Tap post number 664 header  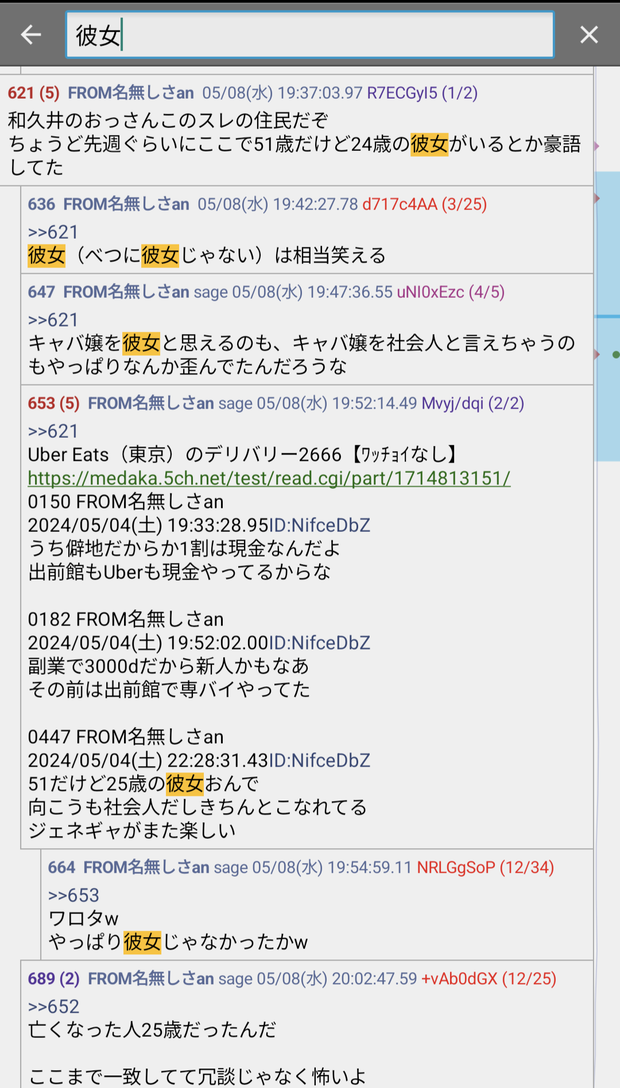(x=61, y=867)
